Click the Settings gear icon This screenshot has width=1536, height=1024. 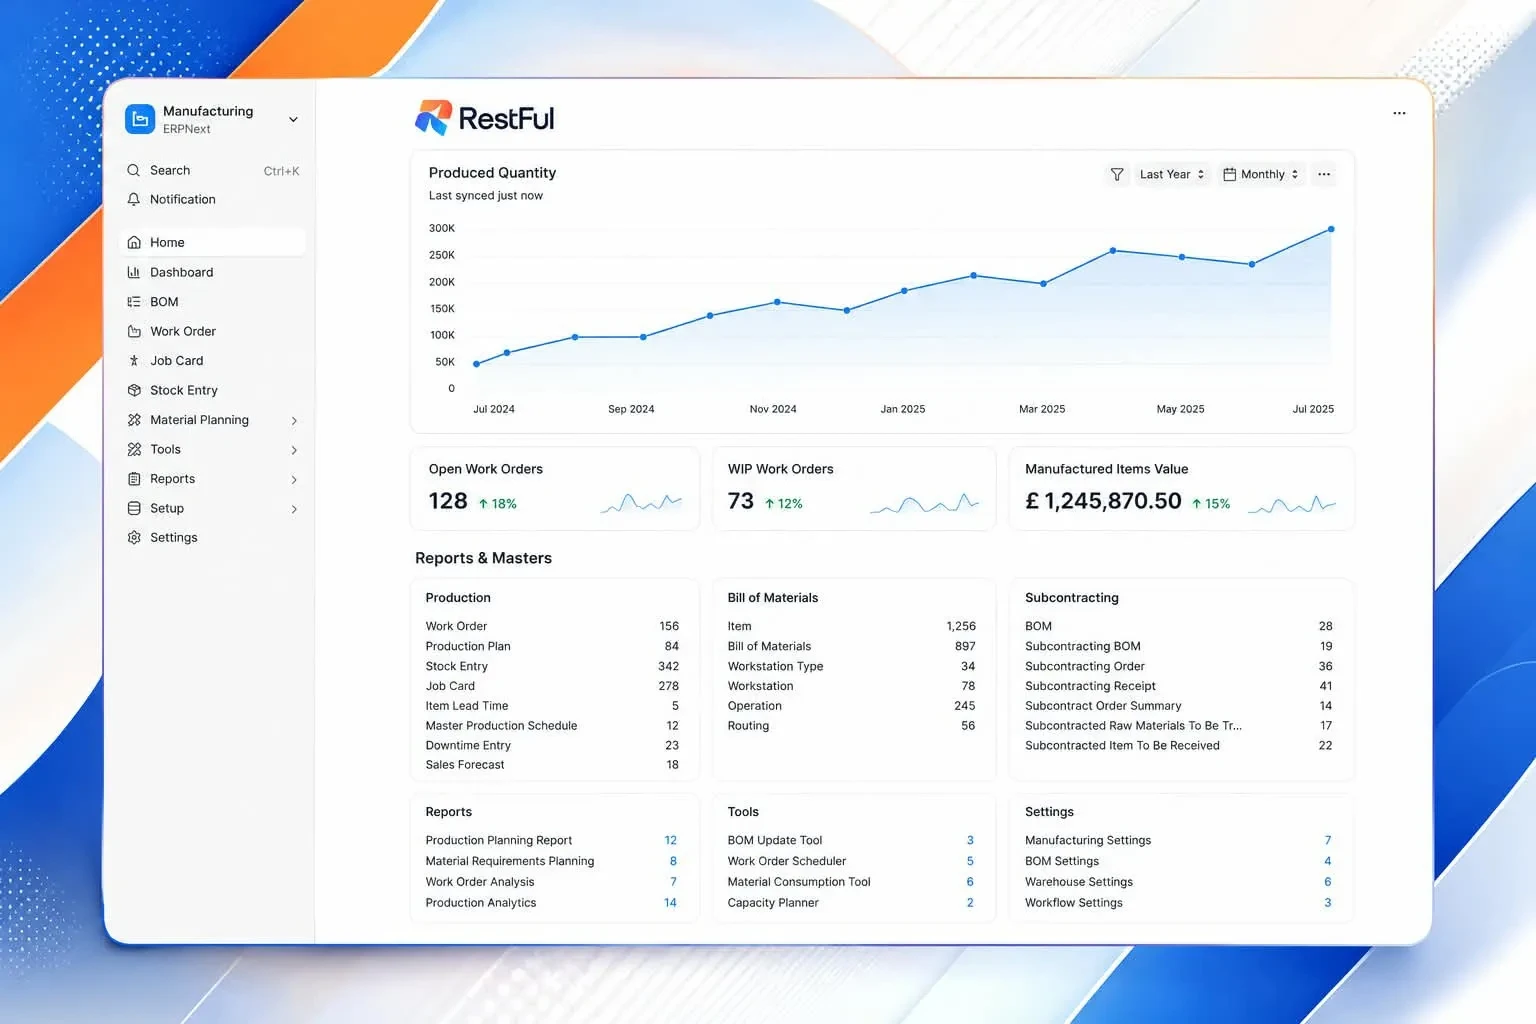[134, 538]
